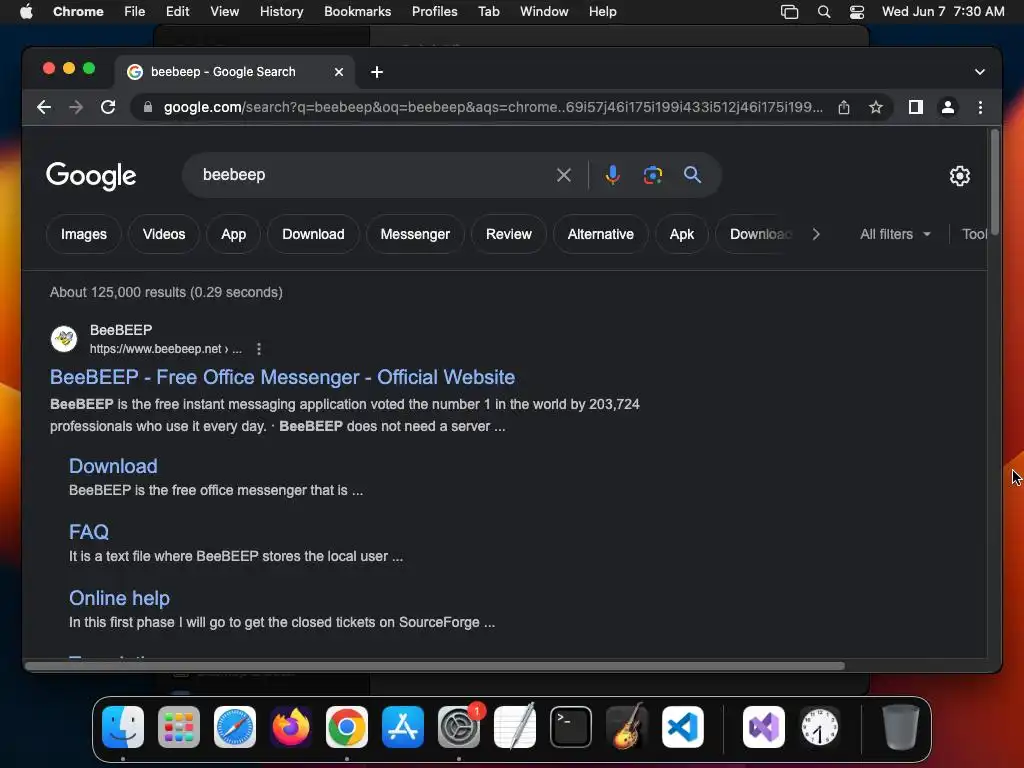Click the horizontal scrollbar at bottom
1024x768 pixels.
(435, 665)
